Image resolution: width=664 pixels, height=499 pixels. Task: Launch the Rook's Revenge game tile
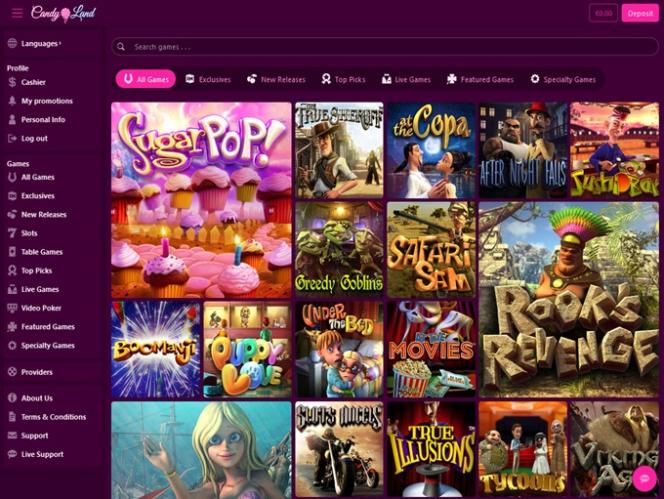tap(568, 299)
